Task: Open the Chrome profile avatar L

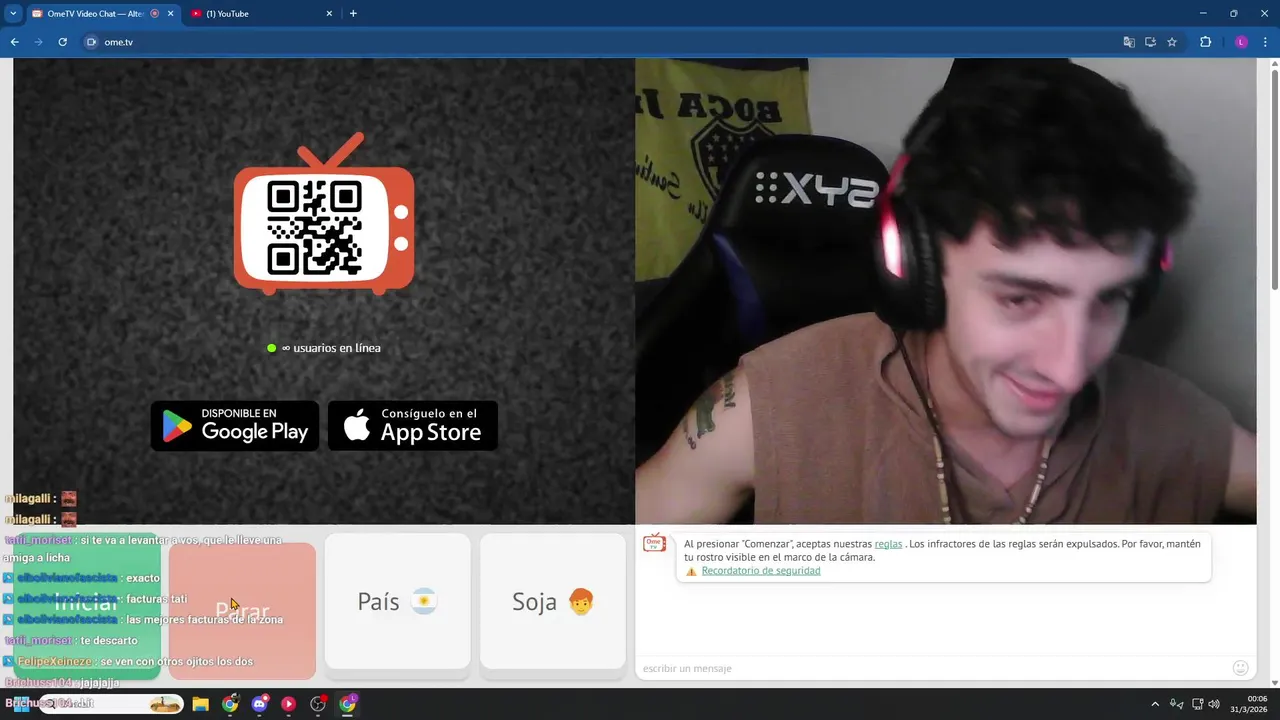Action: (x=1241, y=42)
